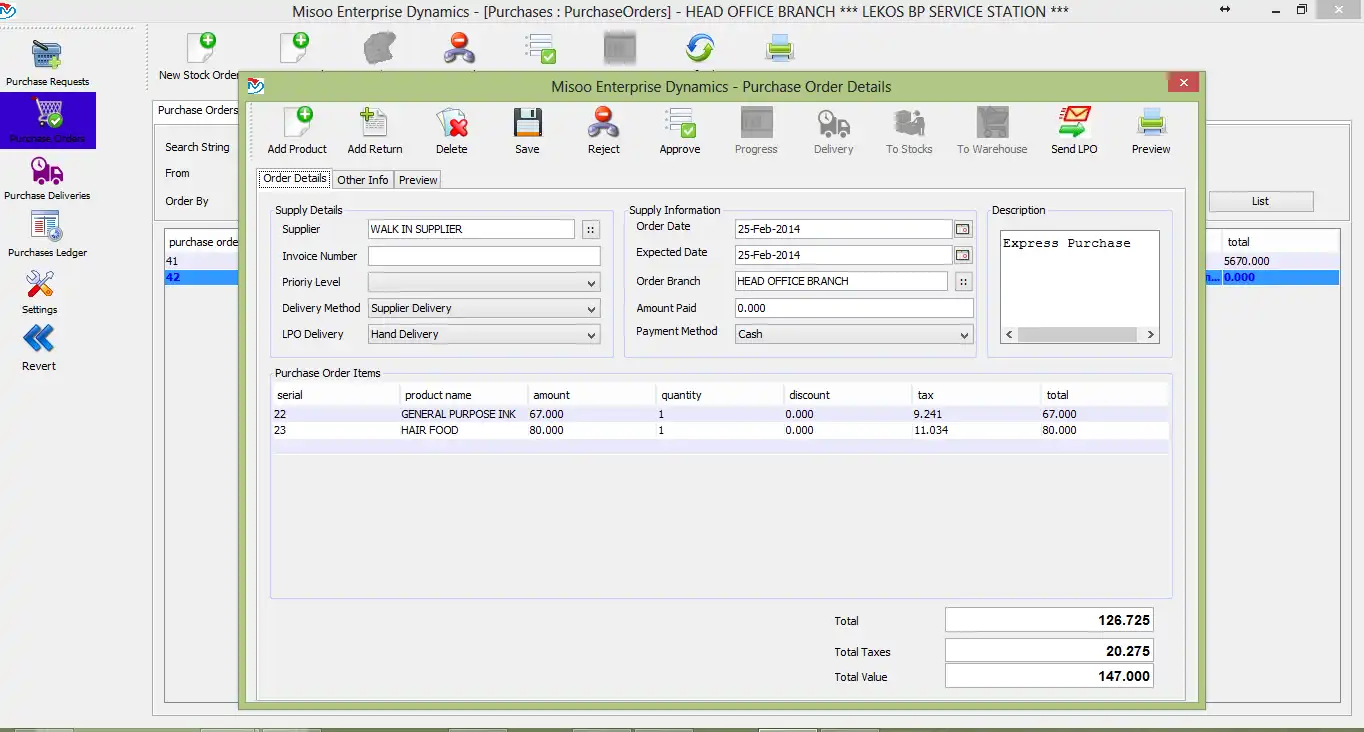Click the List button
Image resolution: width=1364 pixels, height=732 pixels.
pyautogui.click(x=1260, y=201)
